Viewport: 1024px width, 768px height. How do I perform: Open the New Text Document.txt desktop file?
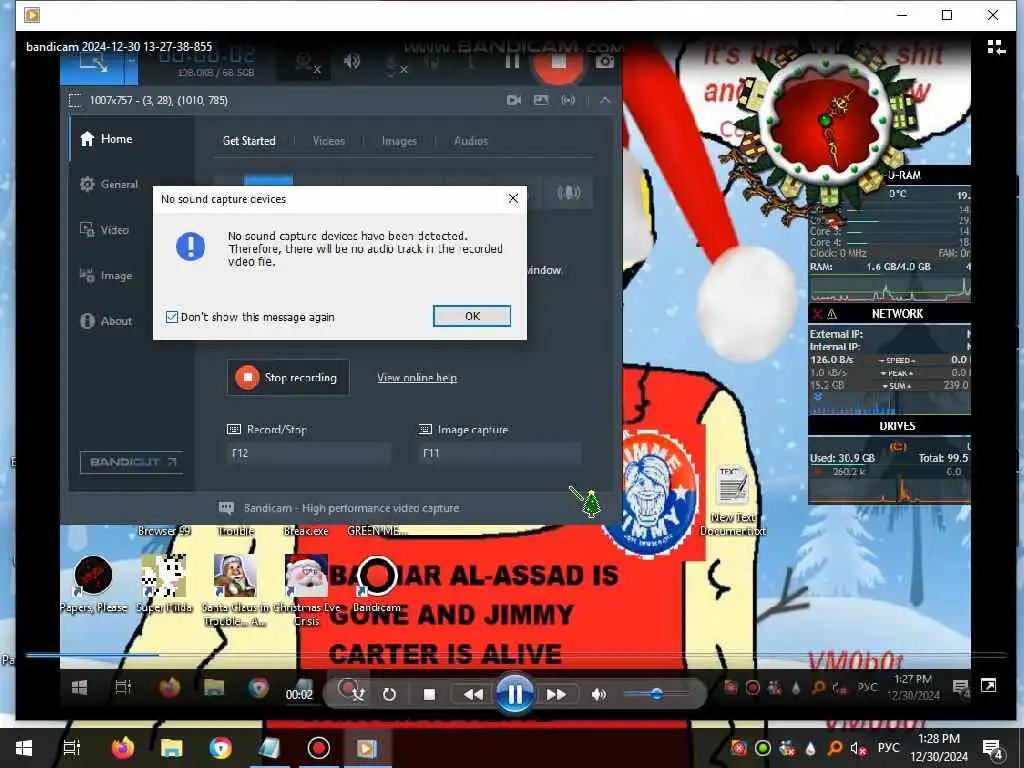pyautogui.click(x=733, y=500)
